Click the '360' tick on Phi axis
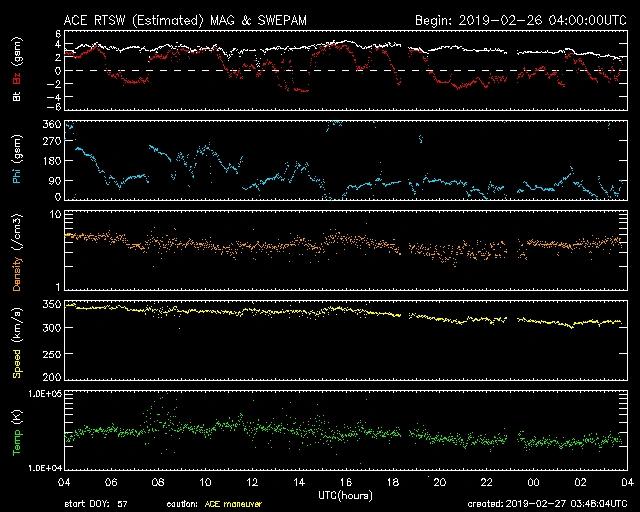Screen dimensions: 640x512 (52, 124)
